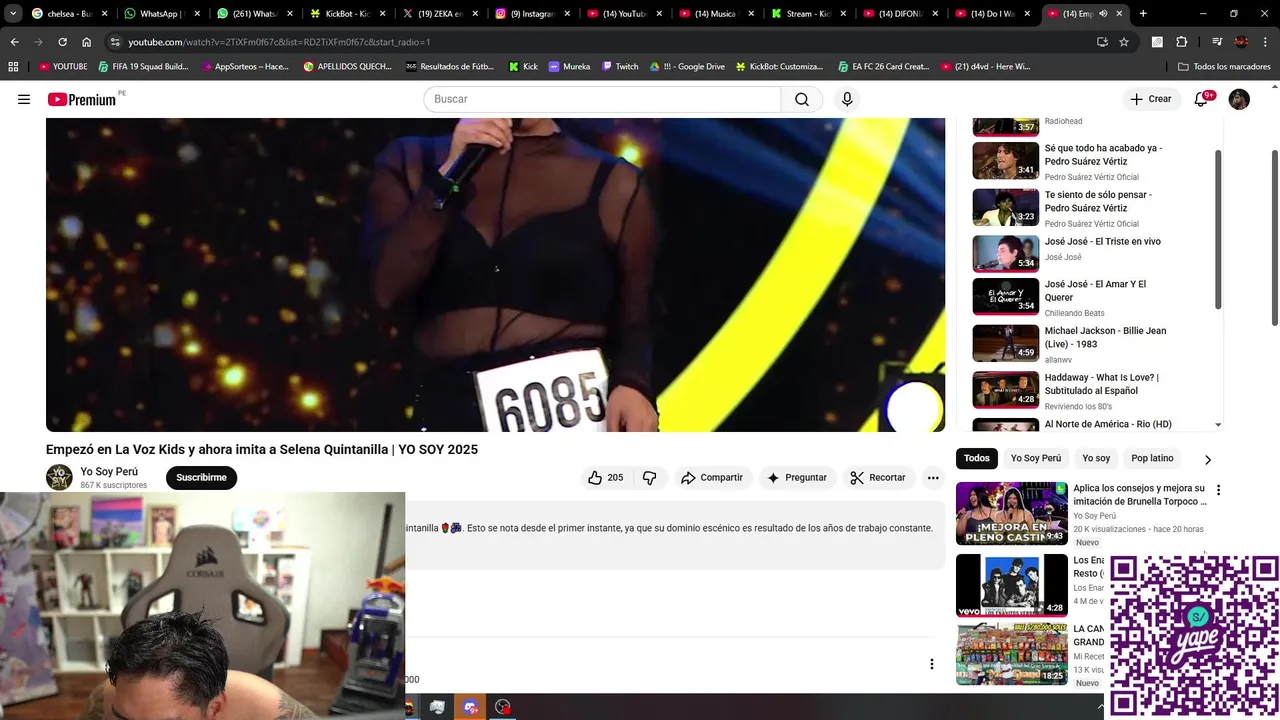This screenshot has width=1280, height=720.
Task: Open Chrome home page button
Action: tap(86, 42)
